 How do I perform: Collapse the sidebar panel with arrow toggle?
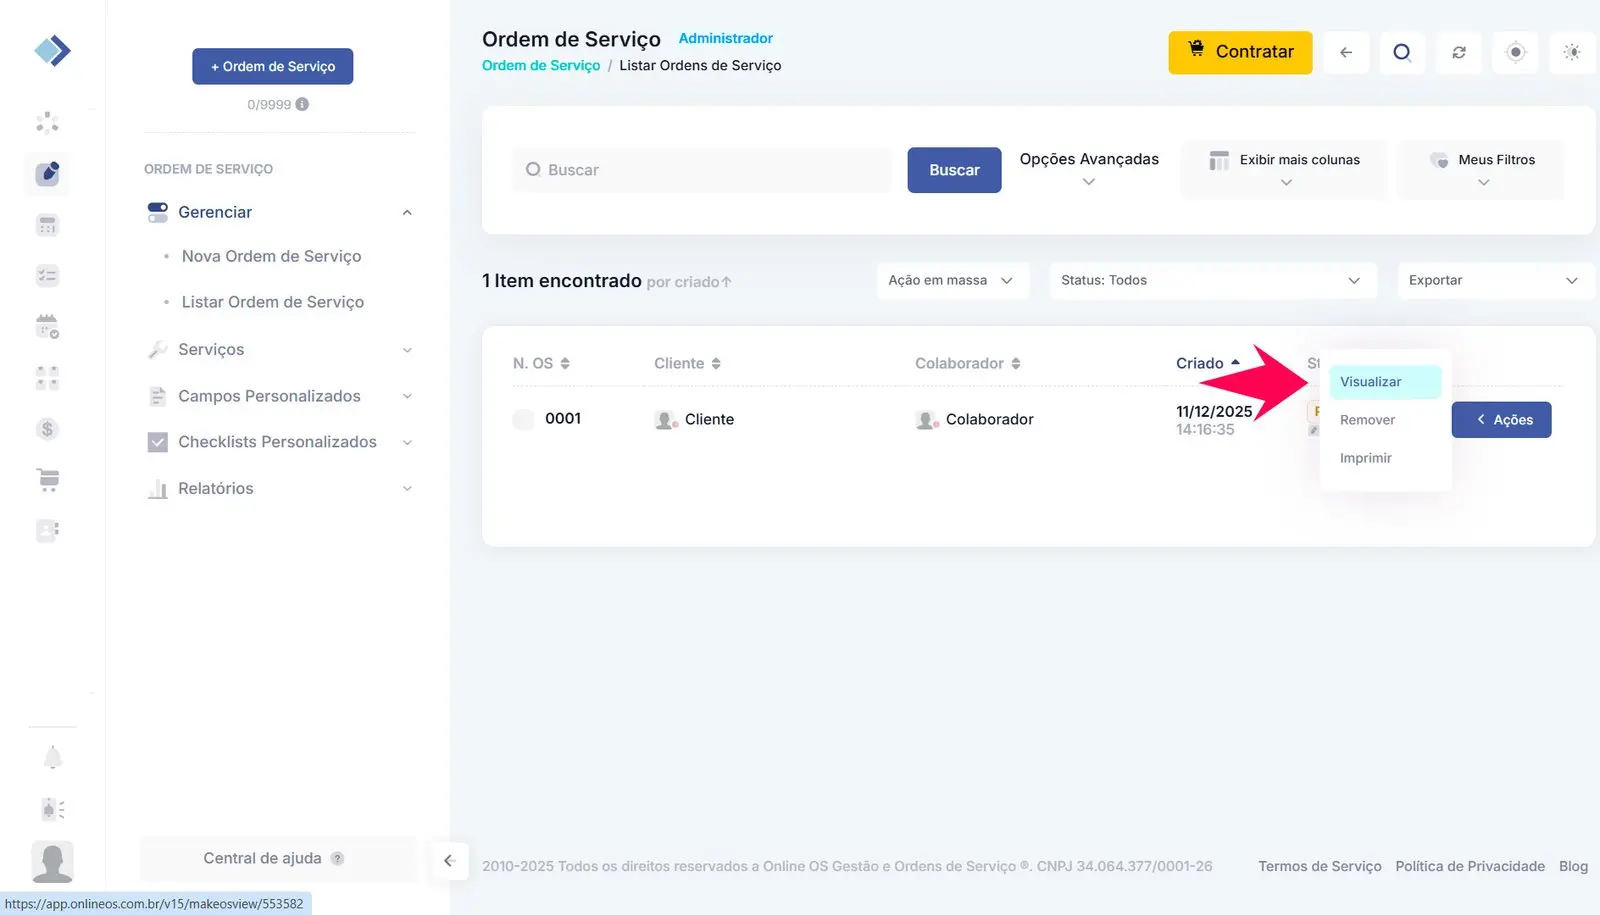(x=449, y=860)
